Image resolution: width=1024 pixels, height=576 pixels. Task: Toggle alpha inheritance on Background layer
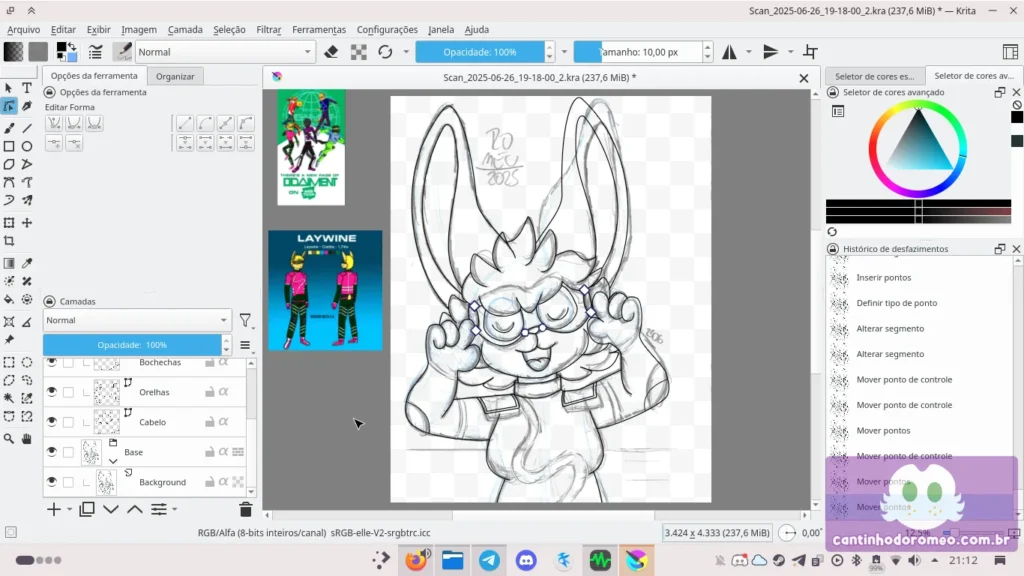coord(223,482)
